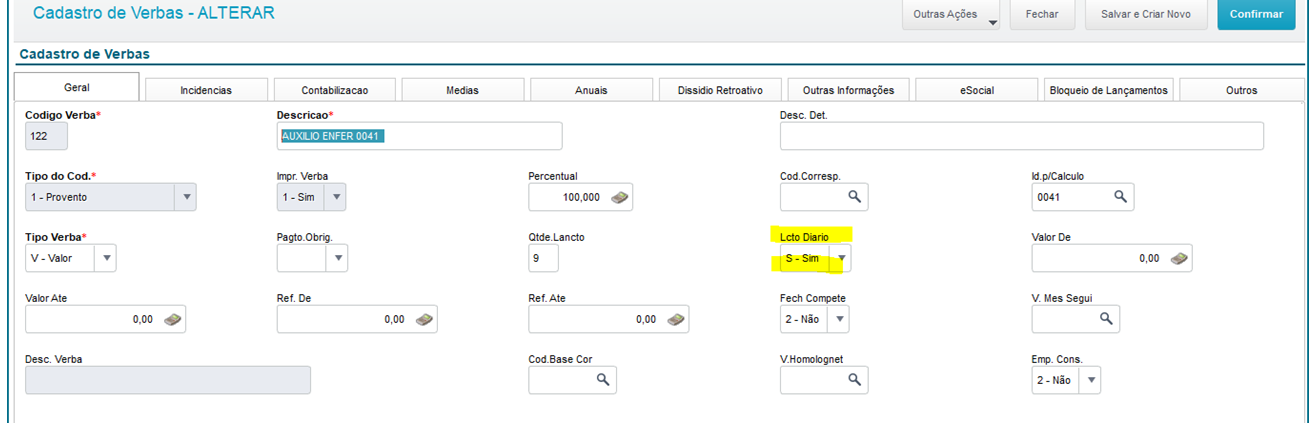This screenshot has height=423, width=1313.
Task: Expand the Tipo Verba dropdown
Action: pyautogui.click(x=106, y=258)
